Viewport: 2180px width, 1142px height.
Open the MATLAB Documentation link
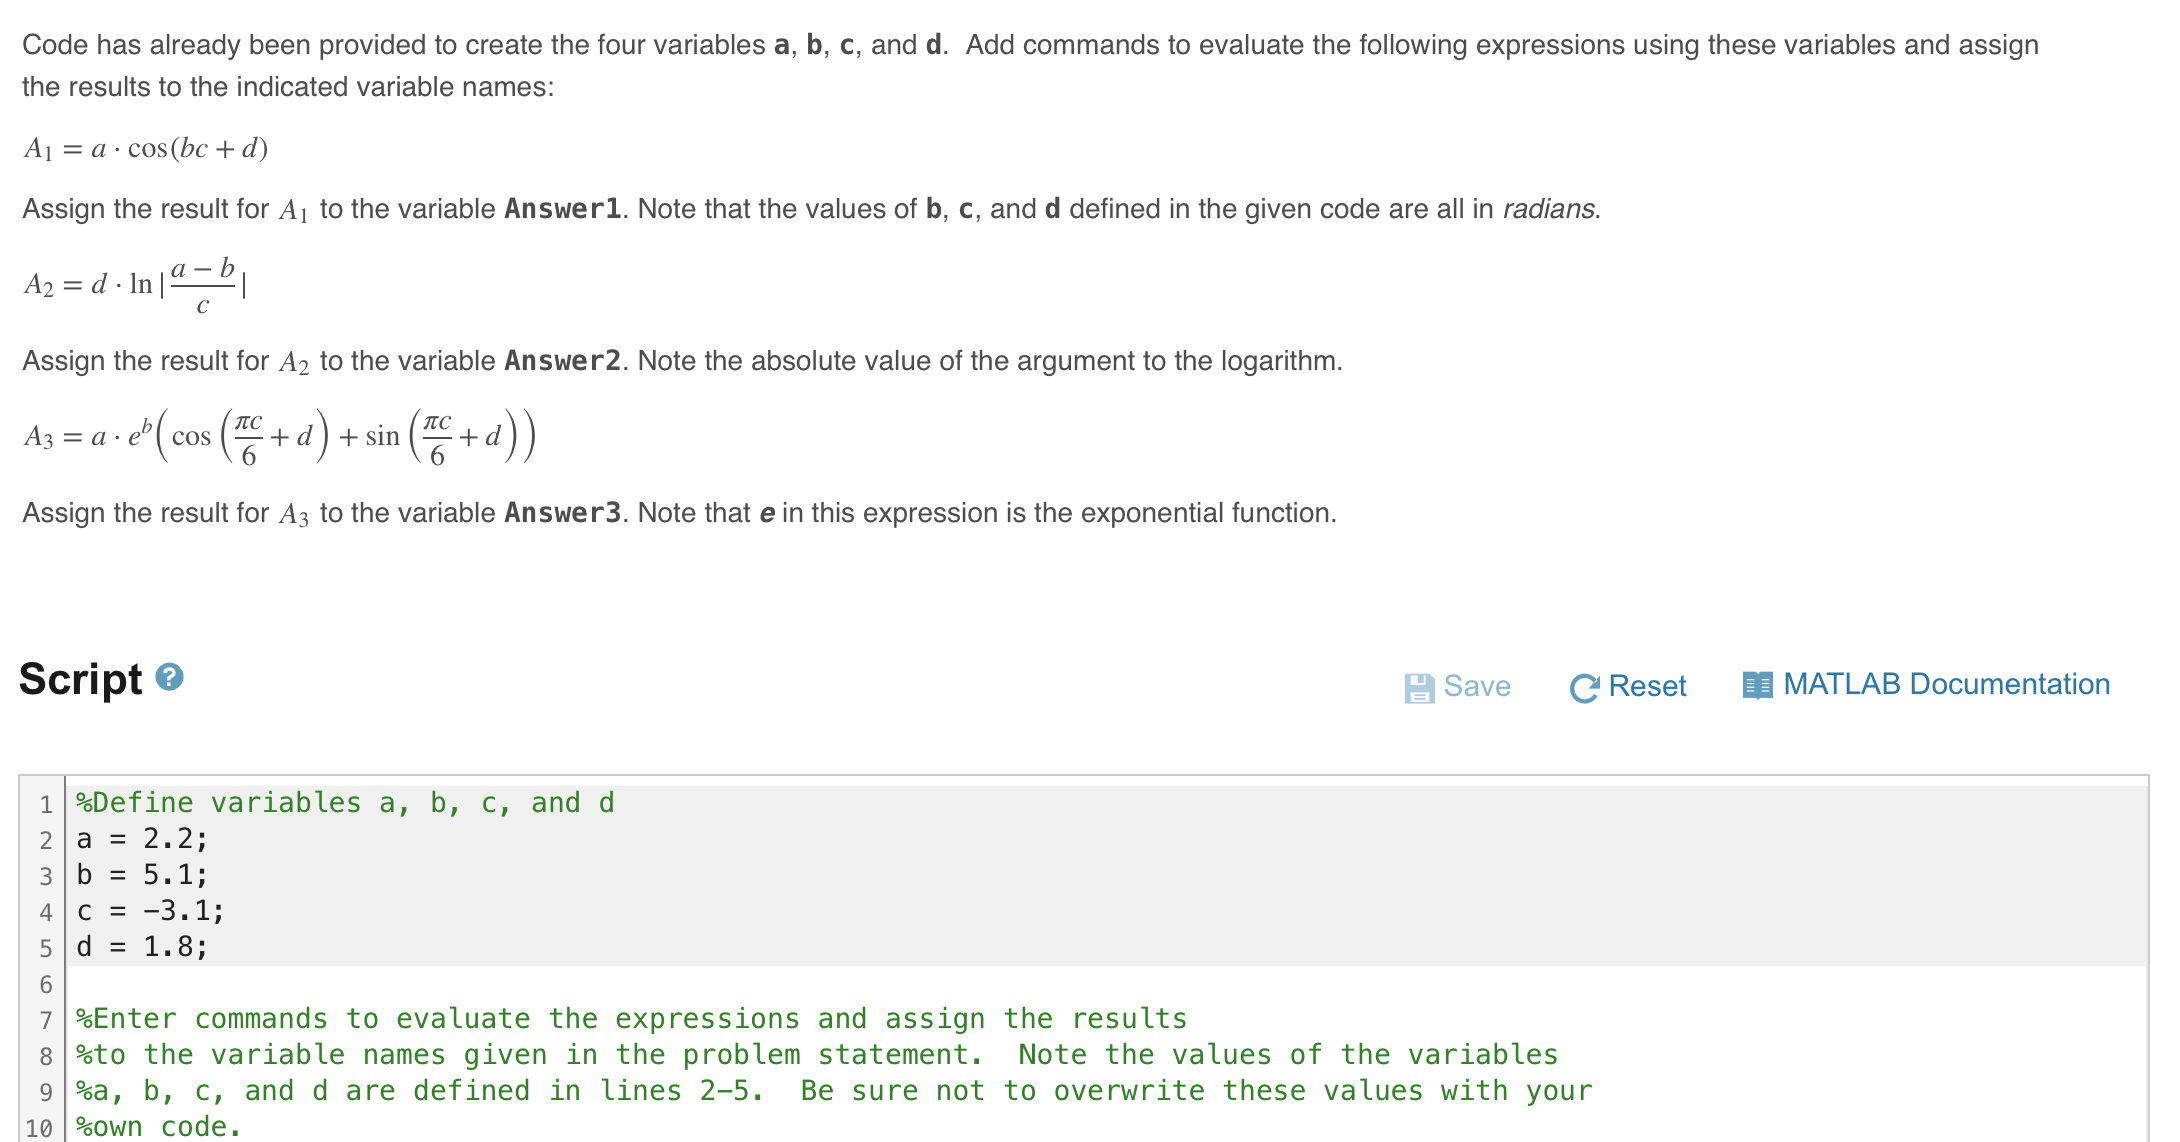(x=1946, y=684)
